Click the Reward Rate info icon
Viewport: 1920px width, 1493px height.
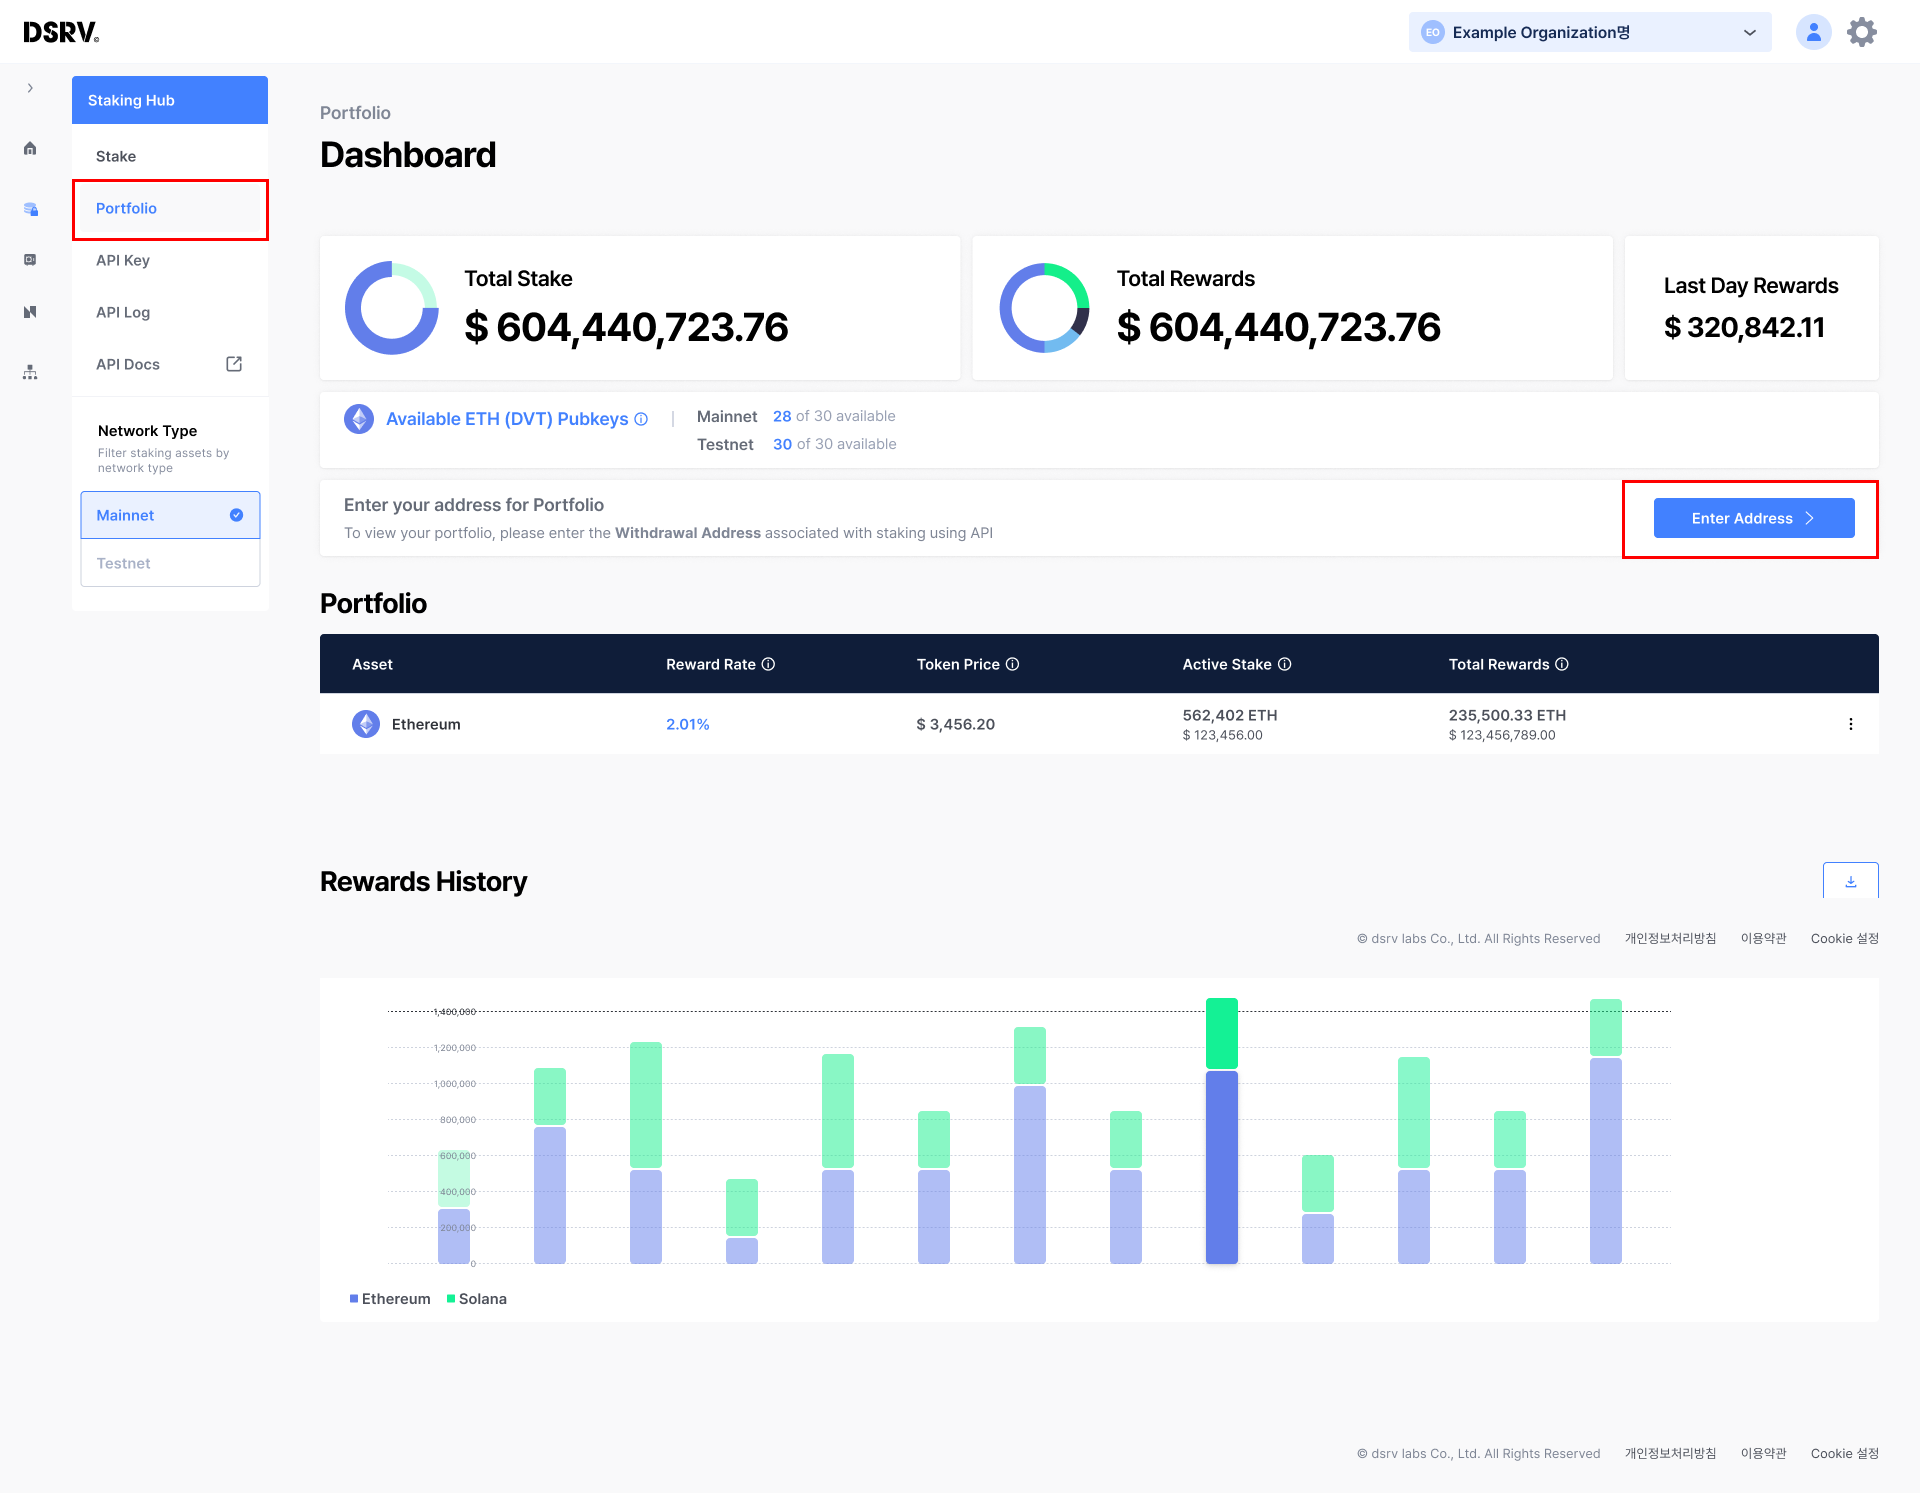[x=768, y=664]
